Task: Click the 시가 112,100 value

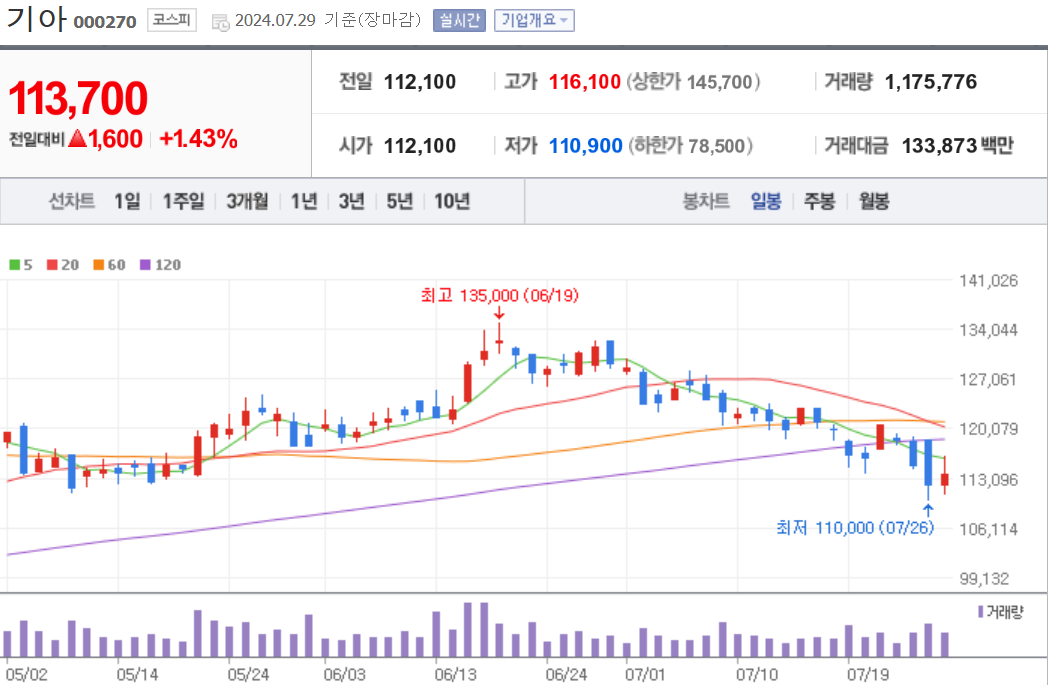Action: click(x=420, y=146)
